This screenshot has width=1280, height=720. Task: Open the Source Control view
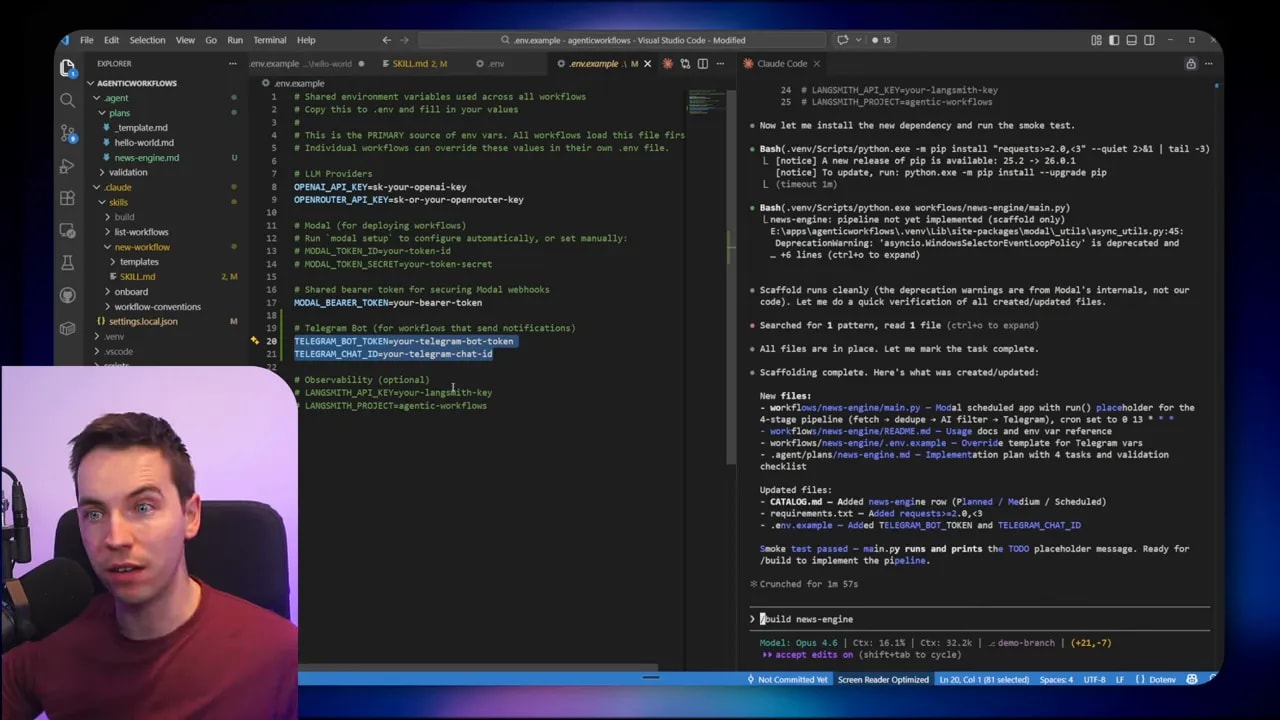(67, 133)
